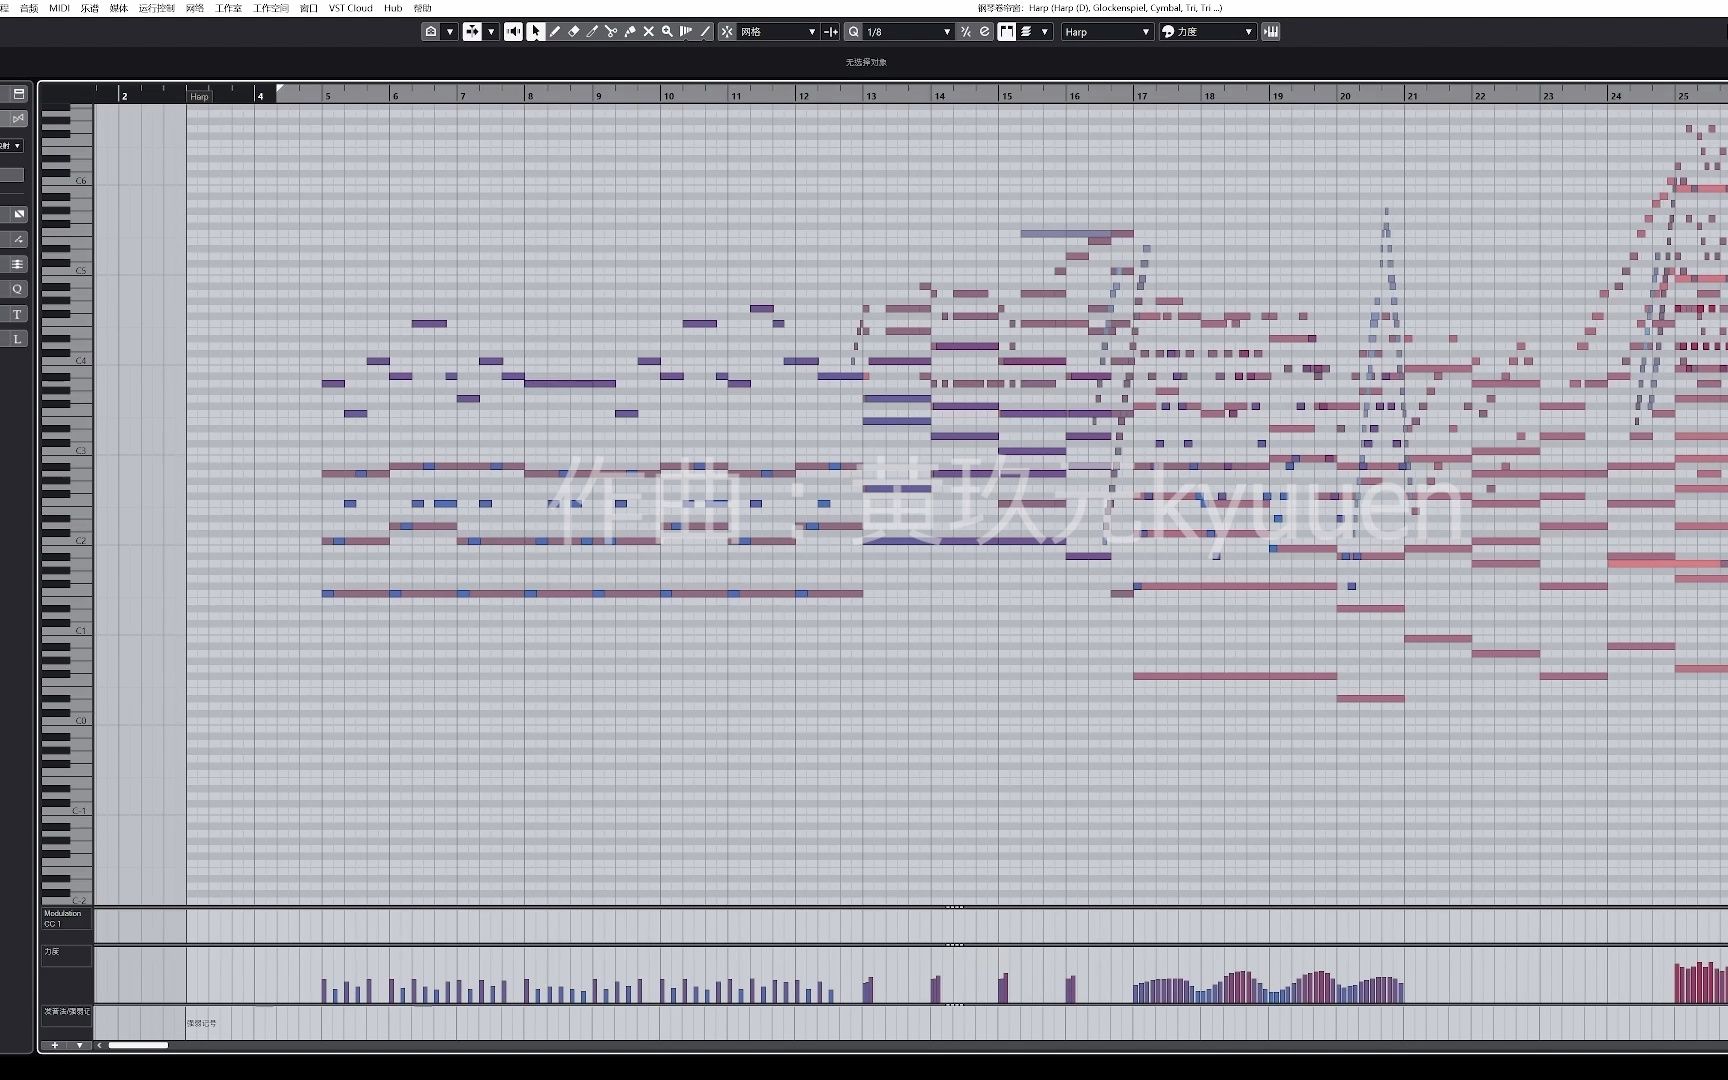Click the keyboard step input icon

pos(1271,32)
